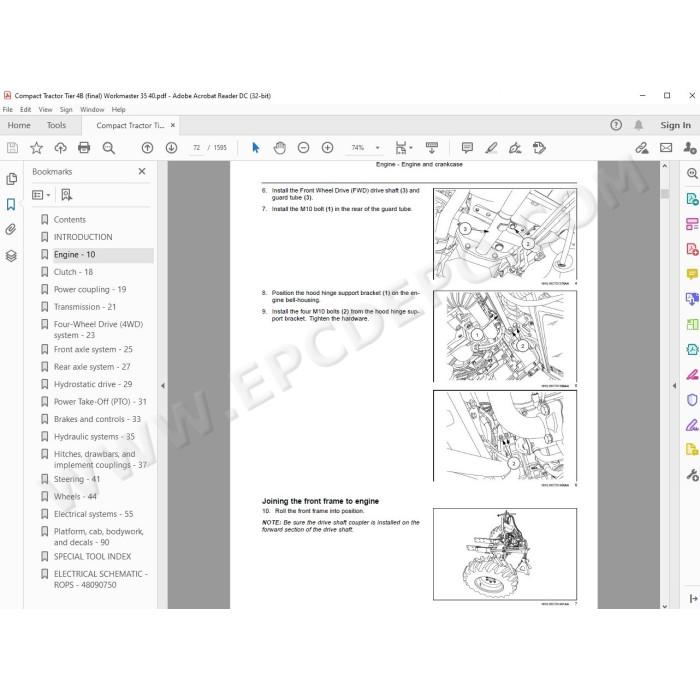The width and height of the screenshot is (700, 700).
Task: Jump to Steering - 41 bookmark
Action: [77, 479]
